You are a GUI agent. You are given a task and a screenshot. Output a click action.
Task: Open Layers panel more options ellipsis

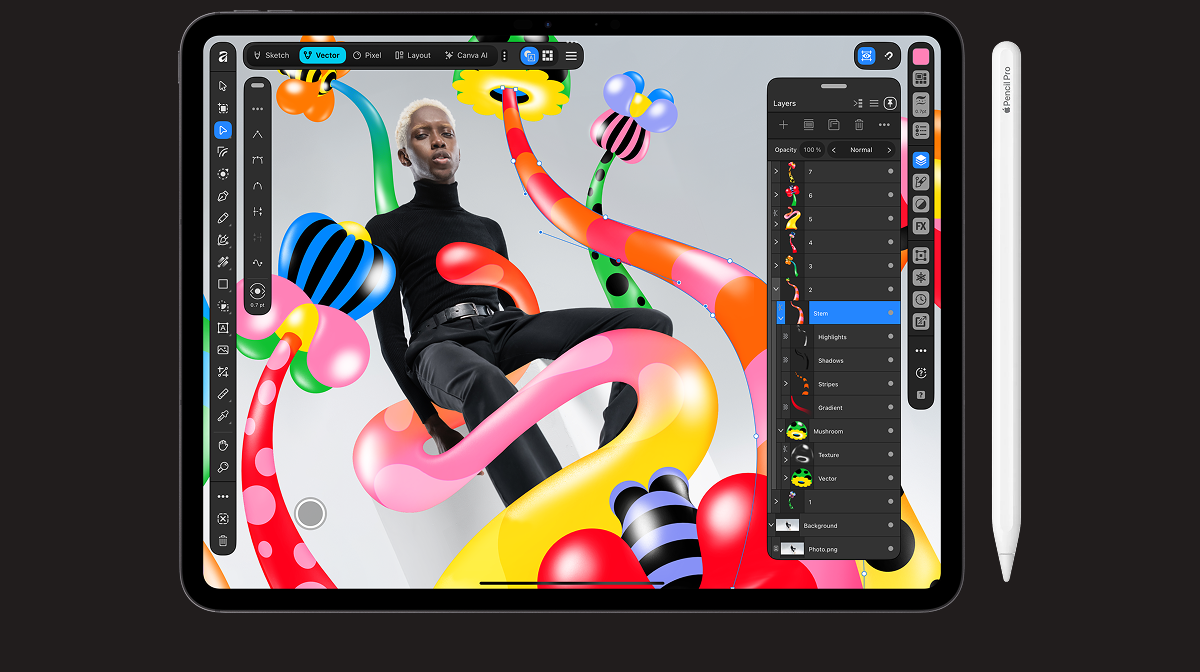(x=884, y=125)
